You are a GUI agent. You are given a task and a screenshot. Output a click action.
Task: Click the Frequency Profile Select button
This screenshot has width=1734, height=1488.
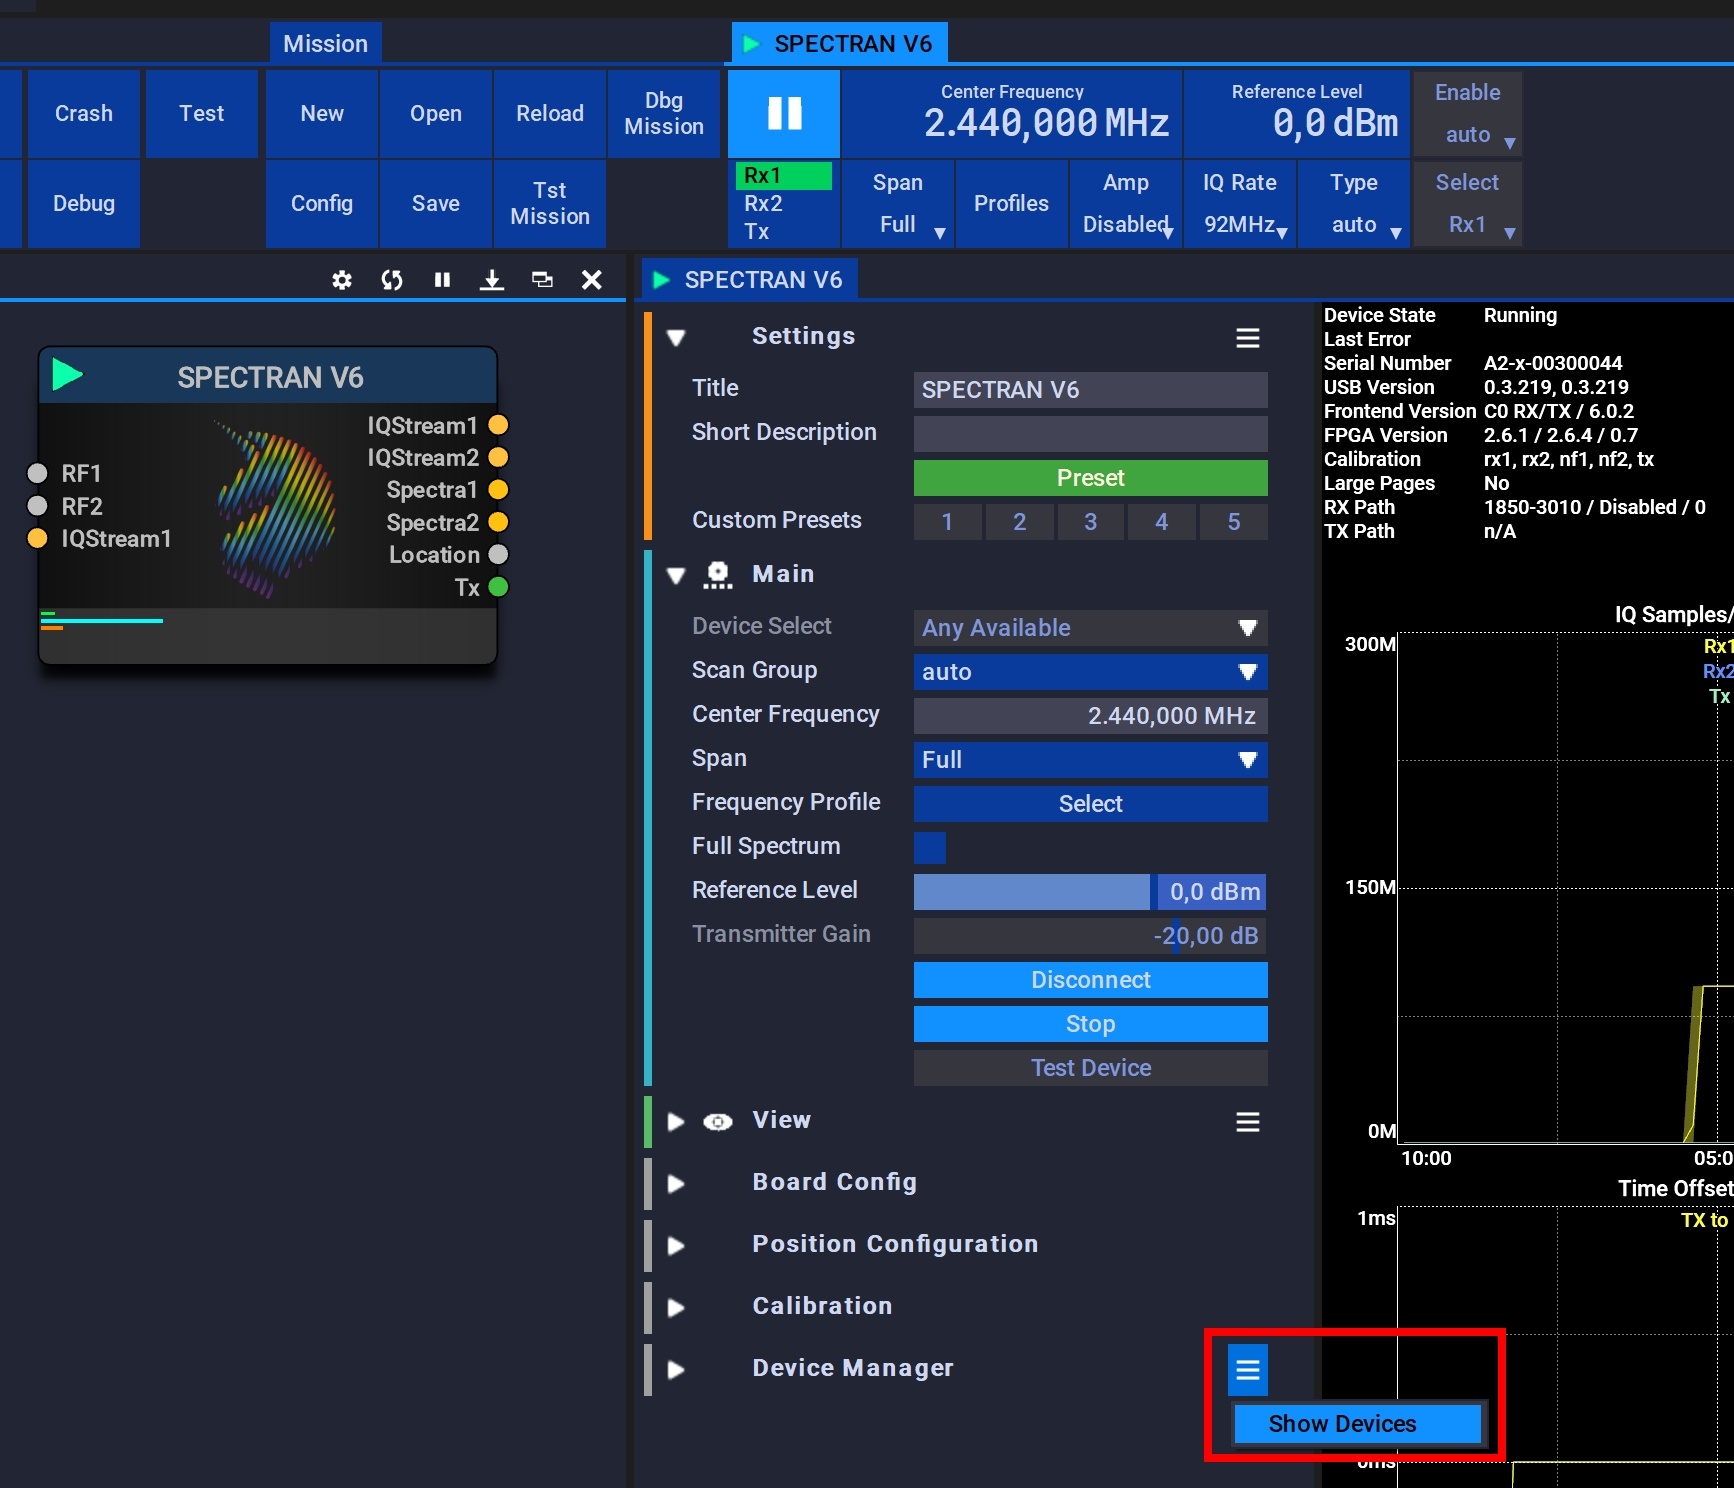(x=1091, y=804)
